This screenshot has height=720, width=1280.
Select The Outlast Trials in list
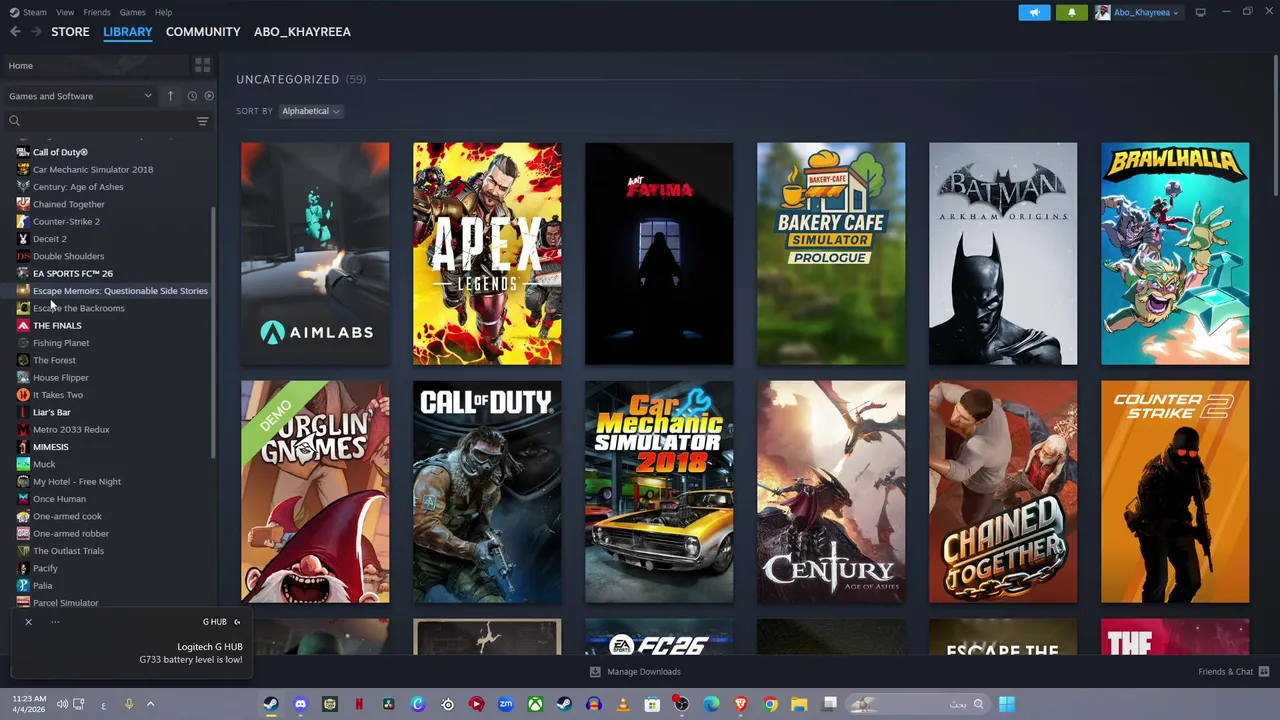(x=68, y=551)
